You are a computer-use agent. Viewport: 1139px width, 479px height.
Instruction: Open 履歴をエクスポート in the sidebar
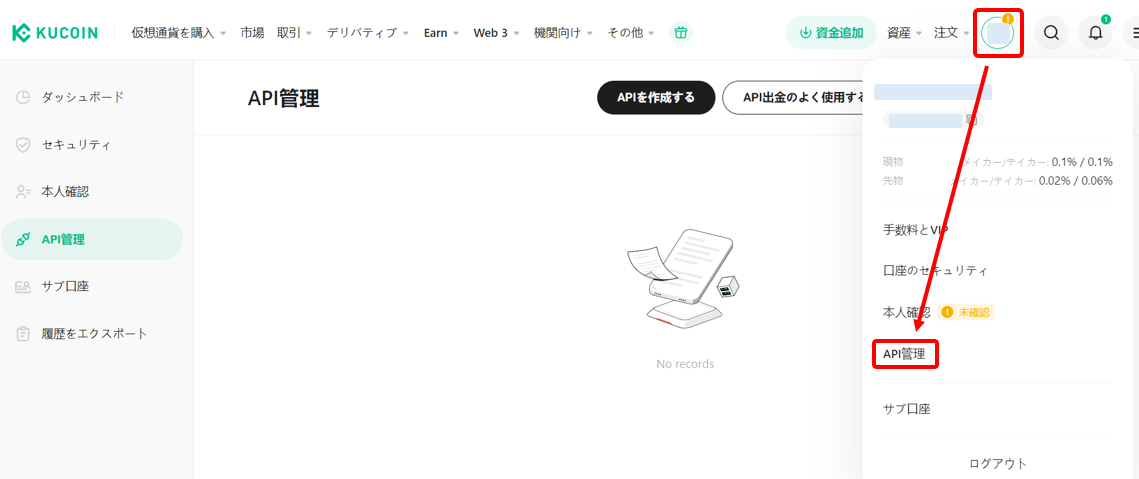94,333
